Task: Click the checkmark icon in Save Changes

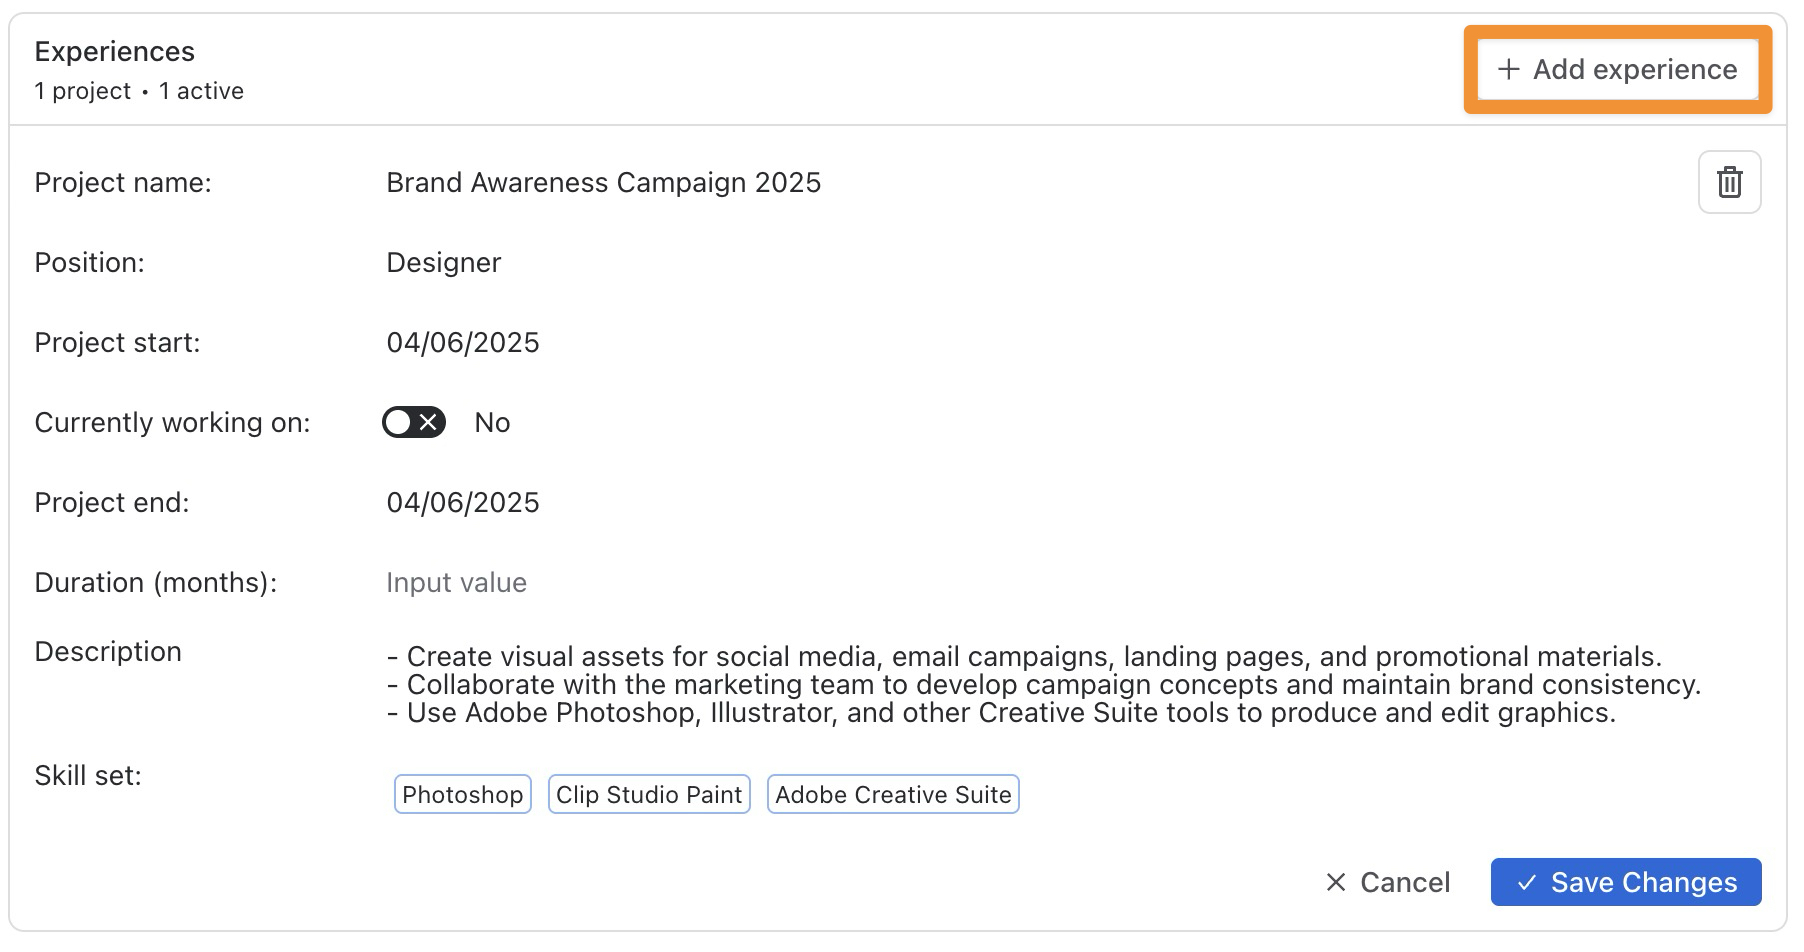Action: click(x=1526, y=882)
